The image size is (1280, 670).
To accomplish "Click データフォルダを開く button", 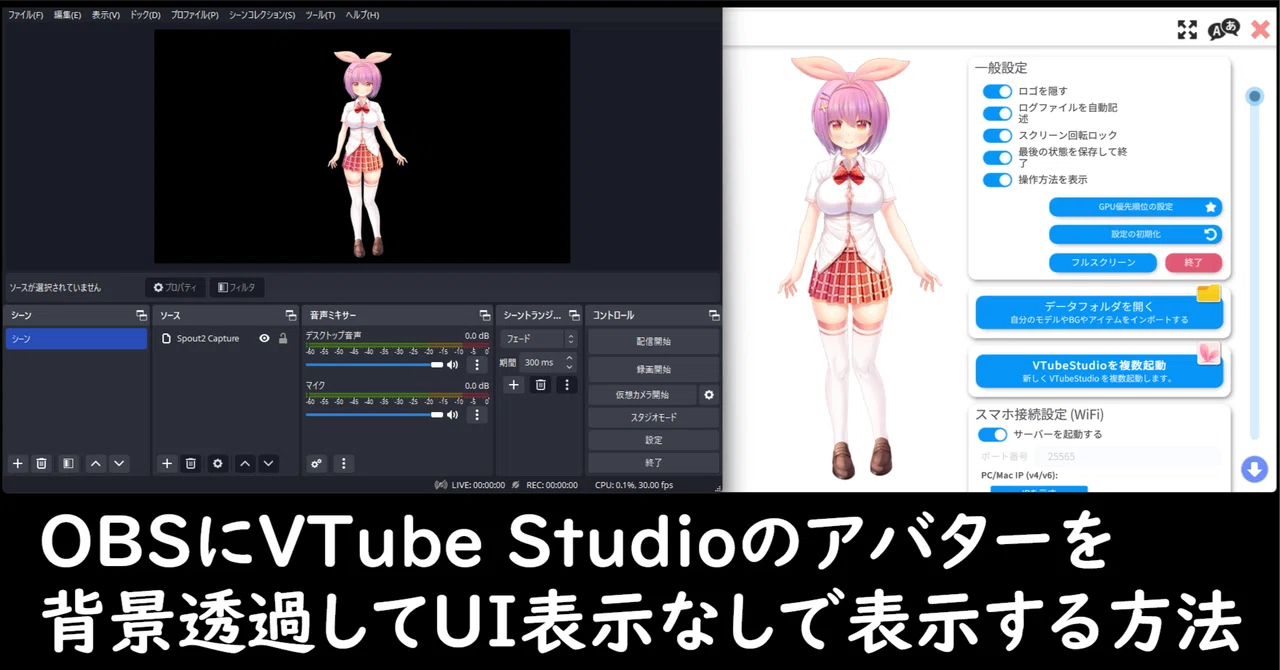I will 1099,312.
